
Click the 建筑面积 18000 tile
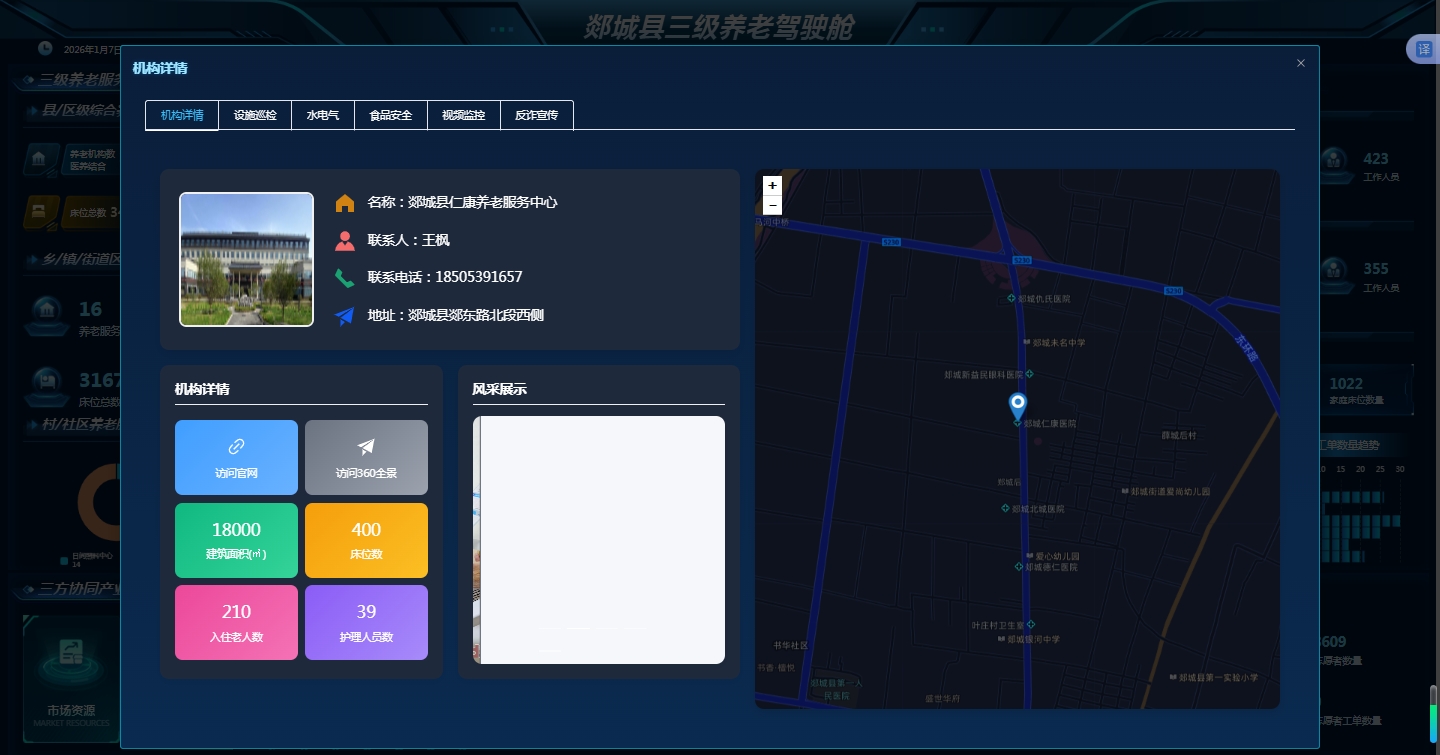[x=236, y=540]
